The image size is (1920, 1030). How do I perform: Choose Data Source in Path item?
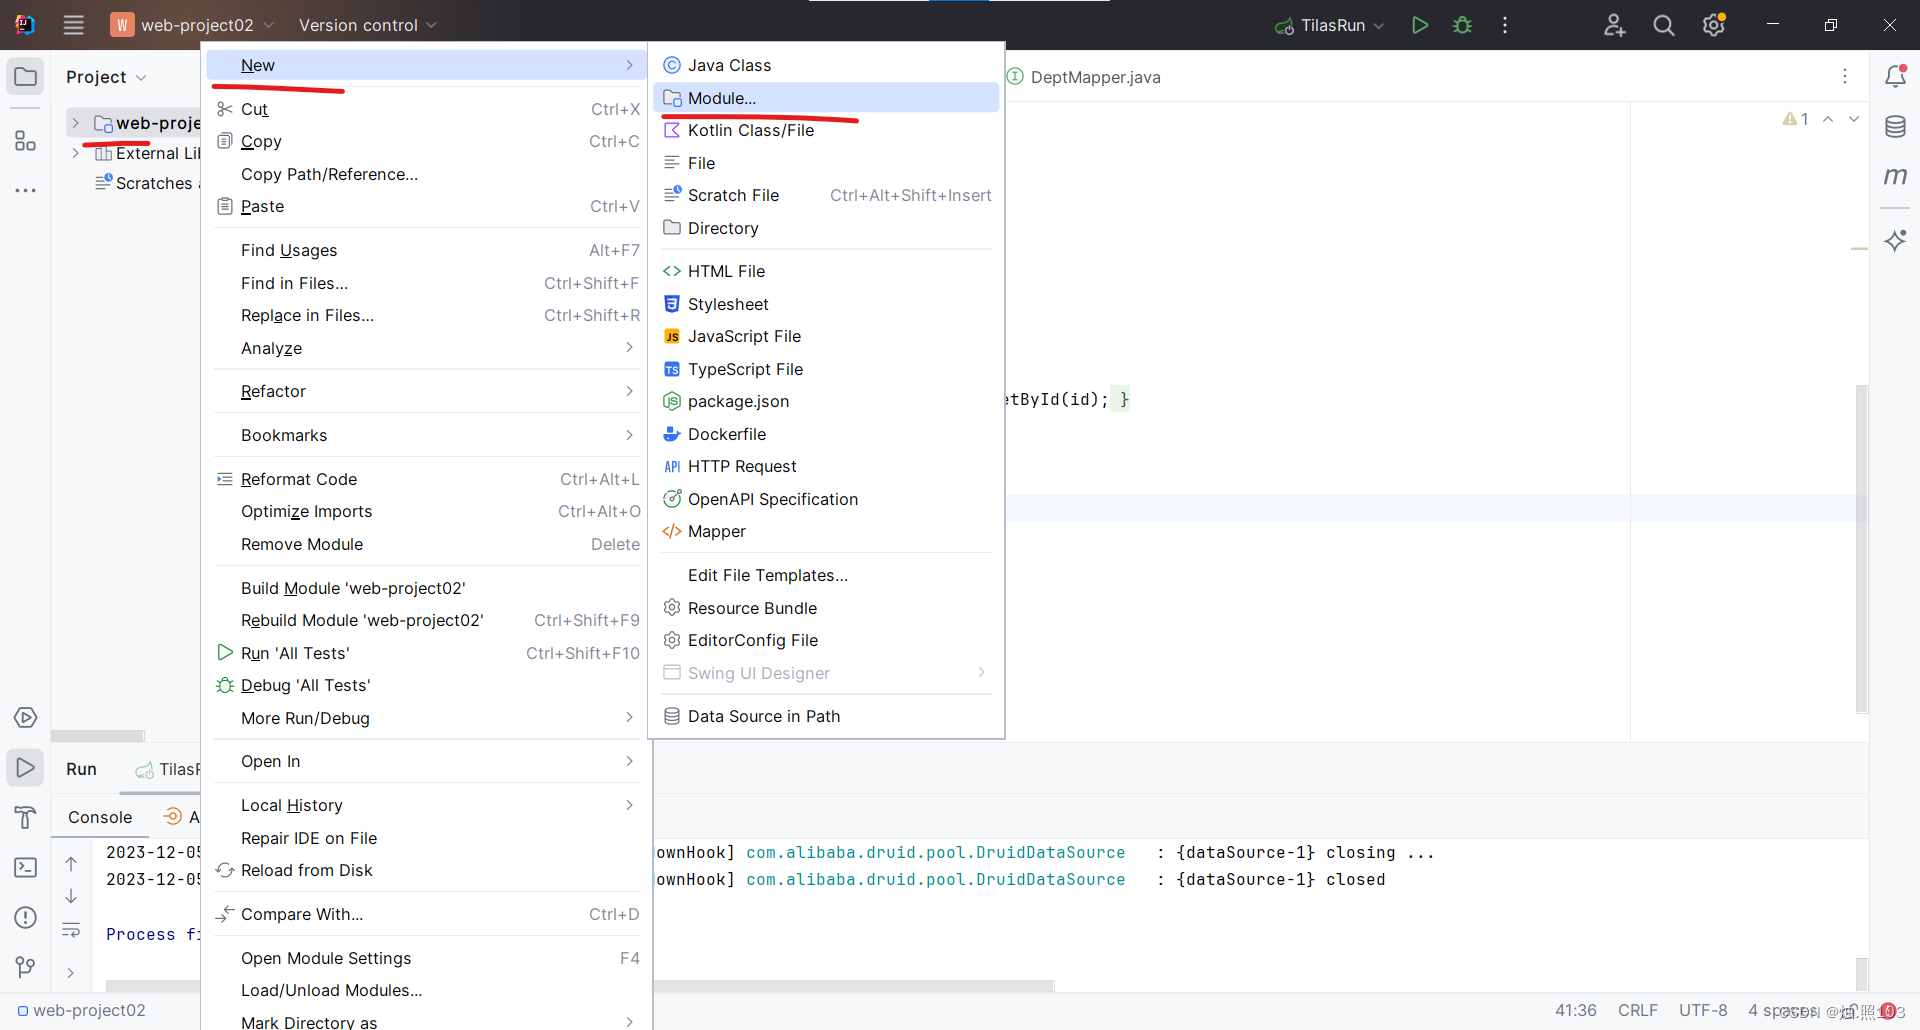click(826, 716)
